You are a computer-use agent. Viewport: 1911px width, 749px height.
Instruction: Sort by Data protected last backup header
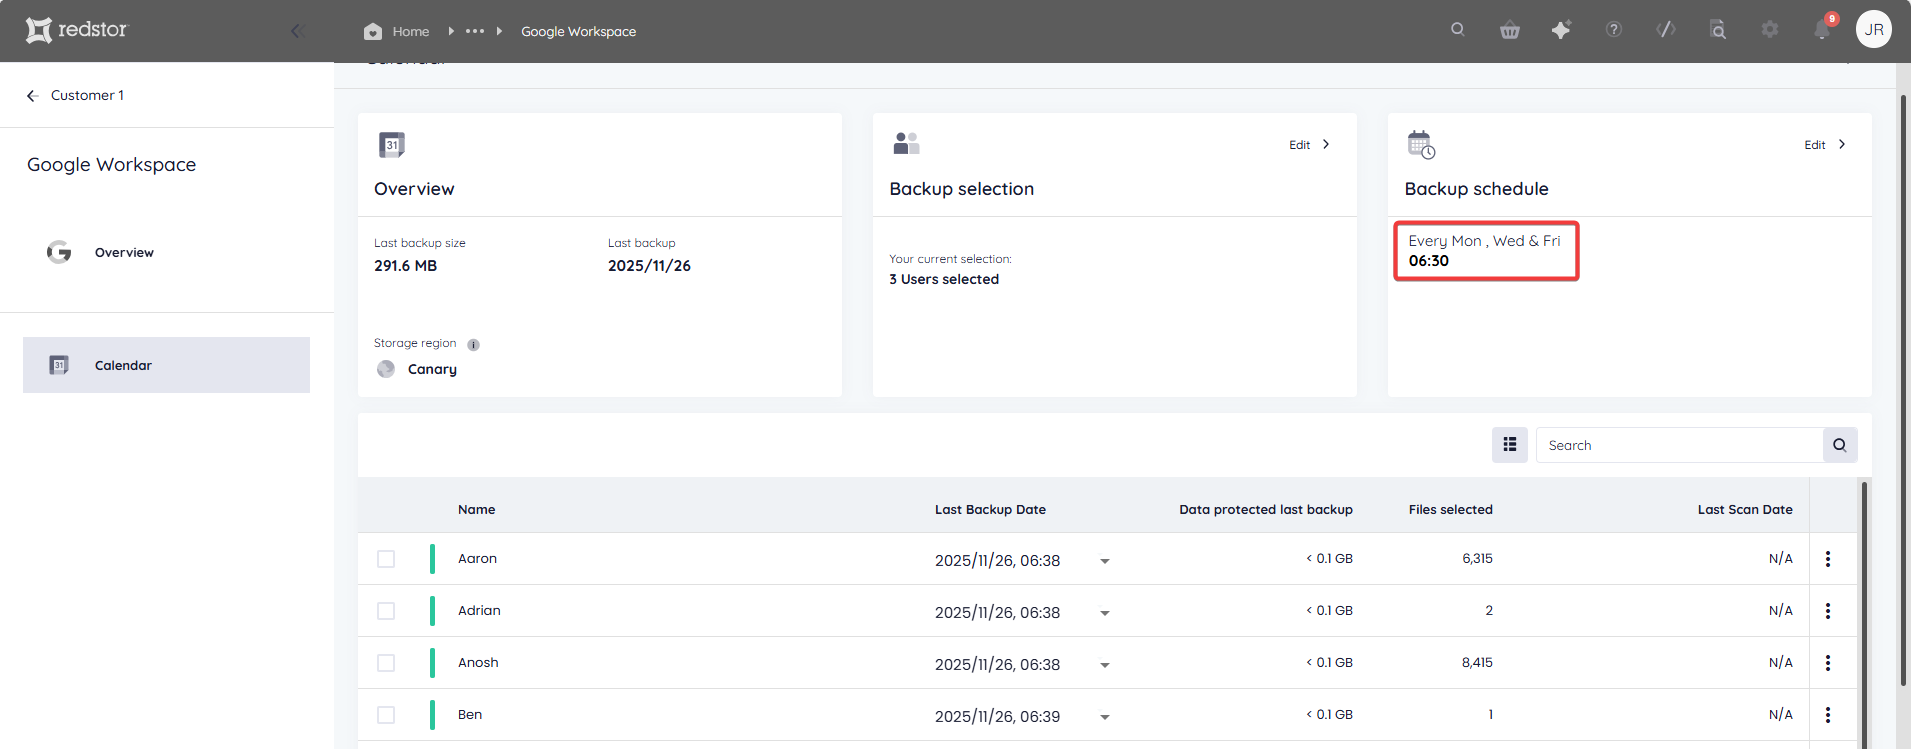click(1266, 509)
